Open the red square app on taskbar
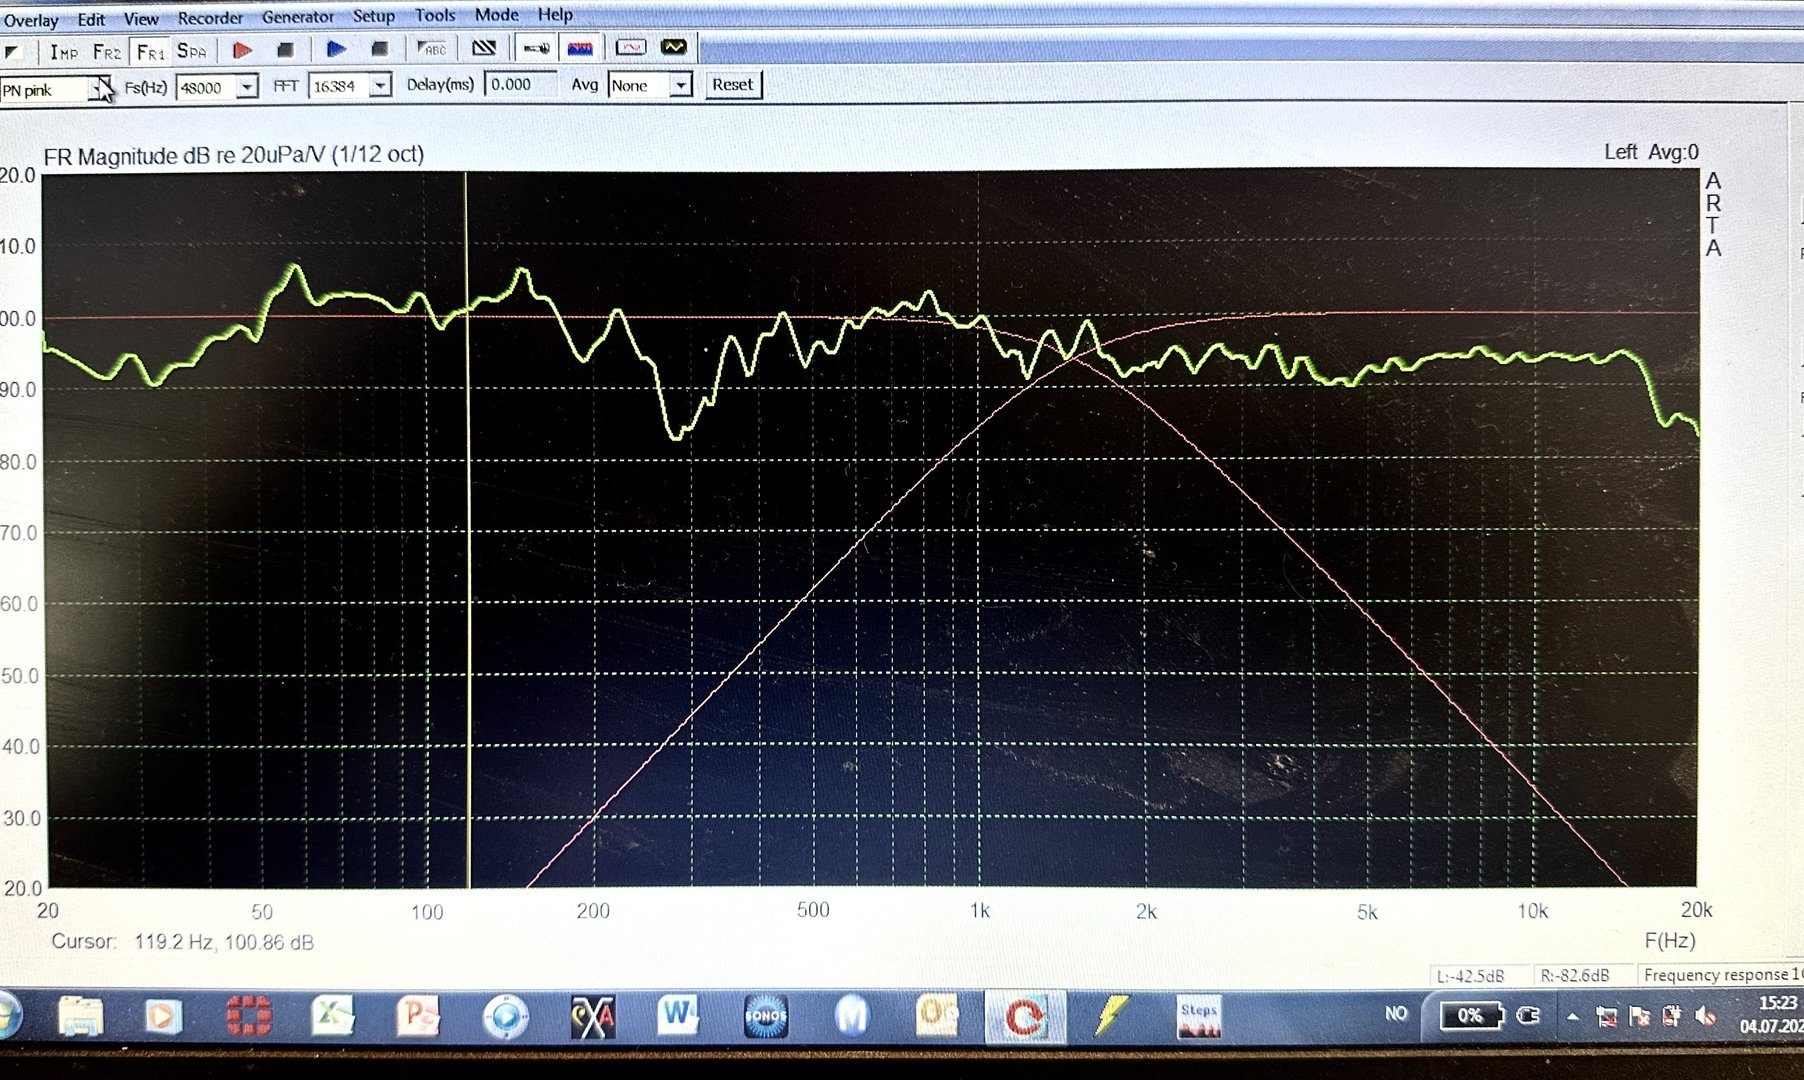The width and height of the screenshot is (1804, 1080). [248, 1016]
